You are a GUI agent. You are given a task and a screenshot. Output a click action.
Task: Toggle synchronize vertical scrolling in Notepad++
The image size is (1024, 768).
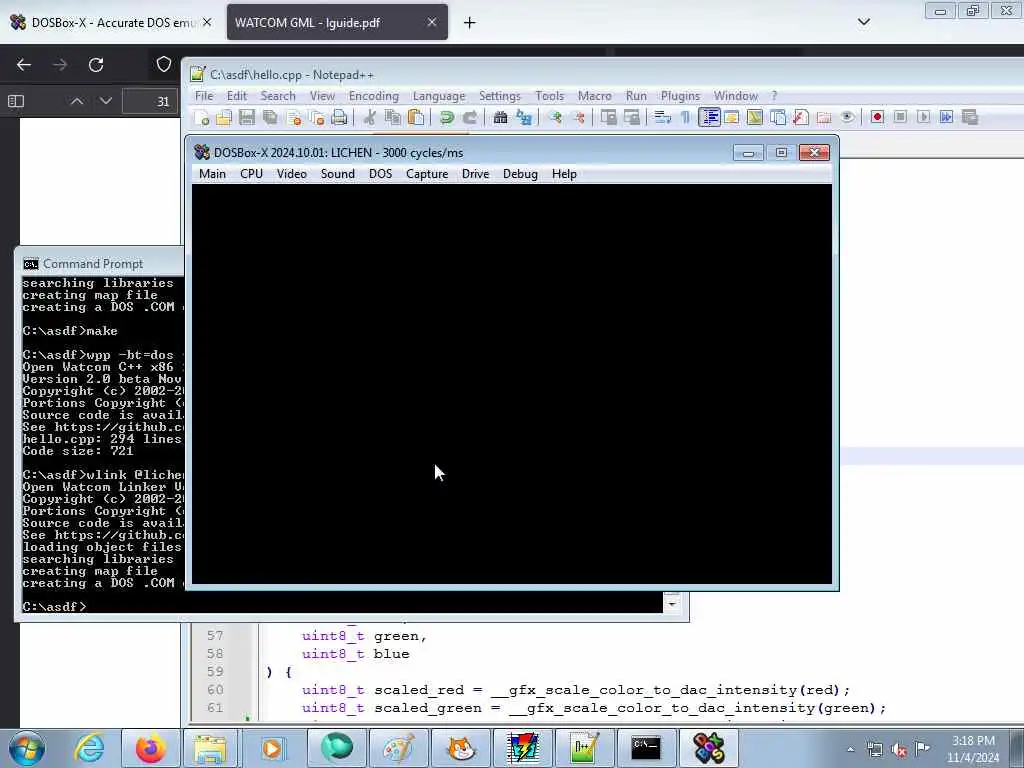pyautogui.click(x=609, y=118)
